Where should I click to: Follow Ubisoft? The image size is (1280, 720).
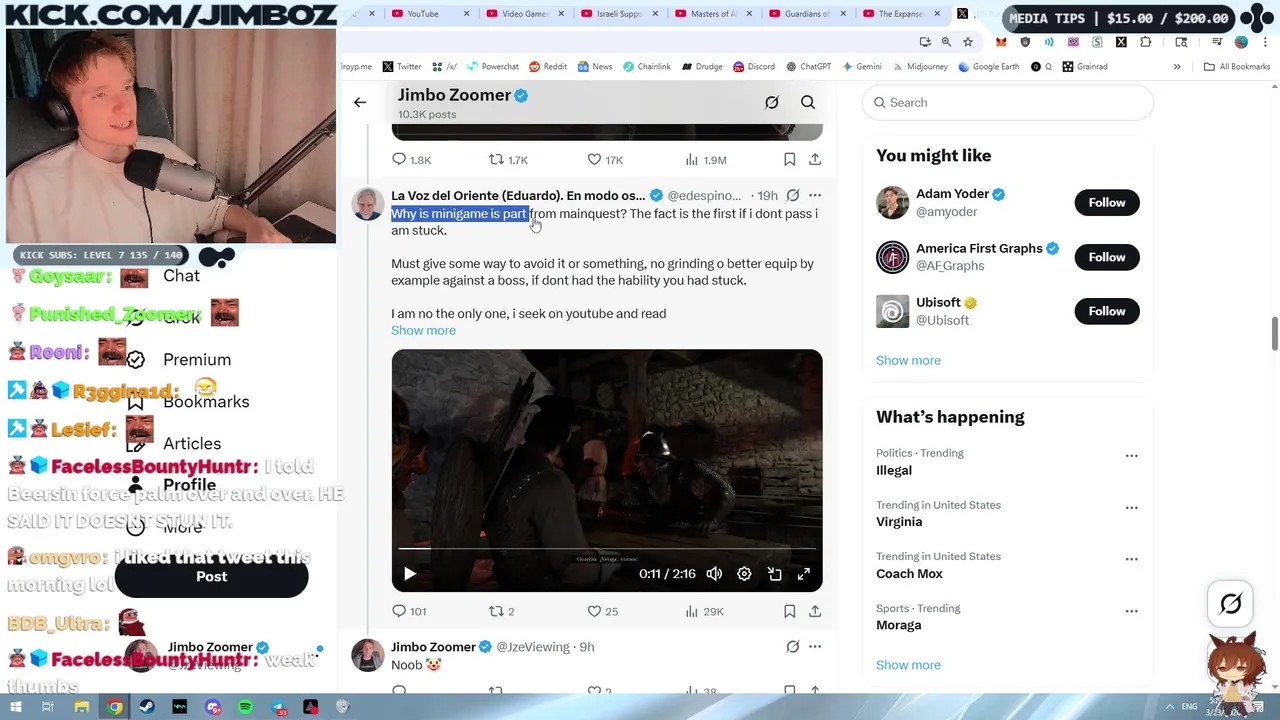[1107, 311]
